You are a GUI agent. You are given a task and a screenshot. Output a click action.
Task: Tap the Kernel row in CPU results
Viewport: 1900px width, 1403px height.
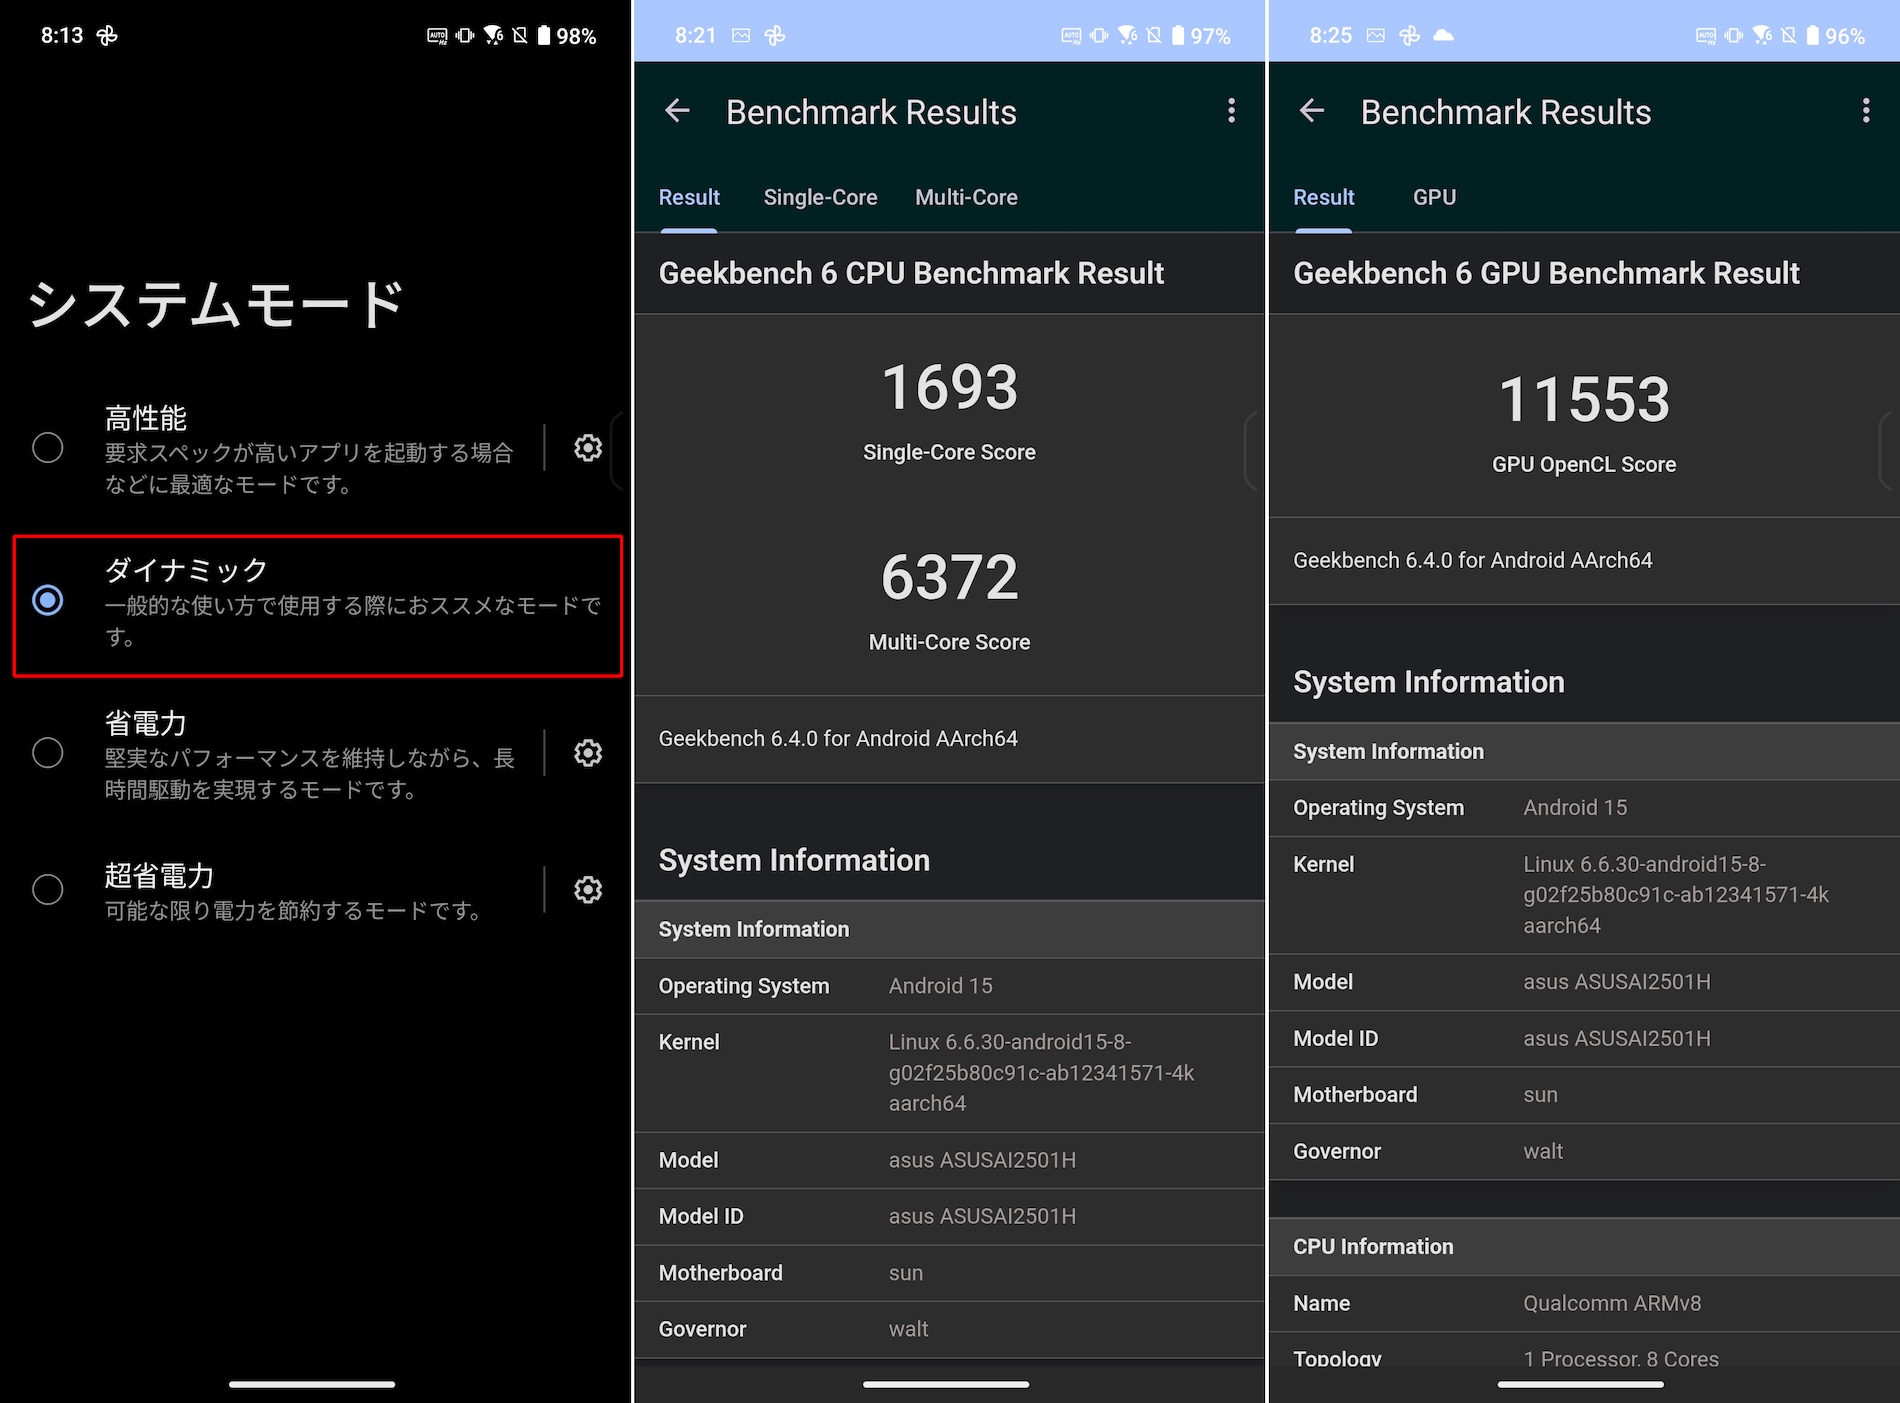(949, 1073)
